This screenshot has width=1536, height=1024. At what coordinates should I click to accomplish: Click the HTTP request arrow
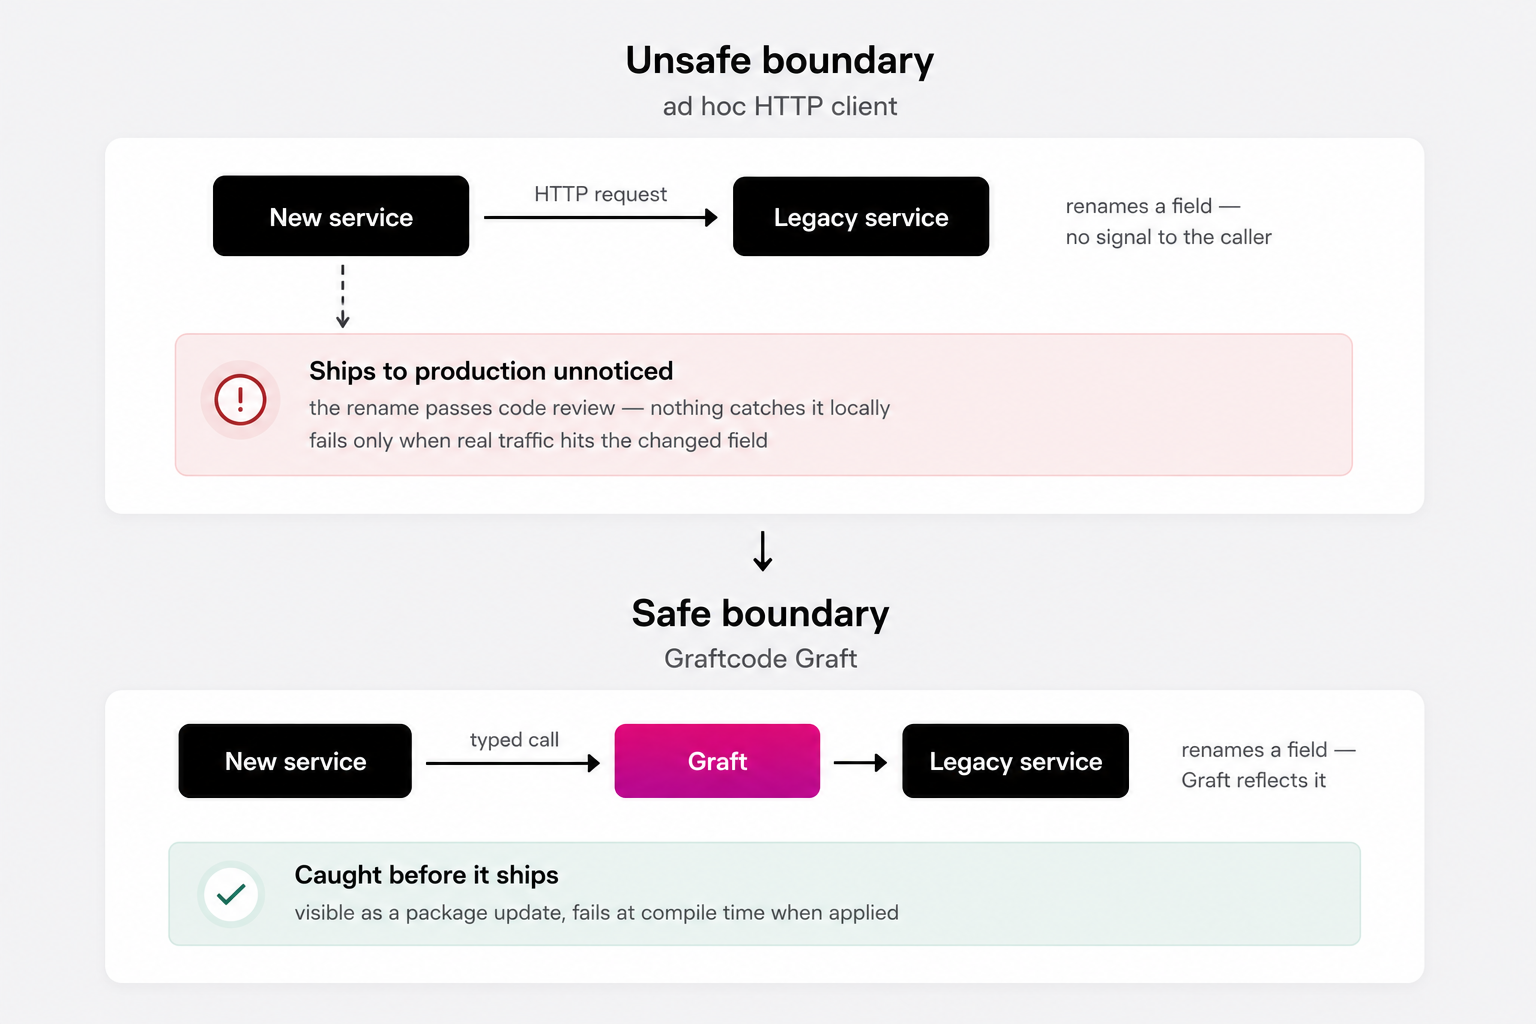[601, 218]
